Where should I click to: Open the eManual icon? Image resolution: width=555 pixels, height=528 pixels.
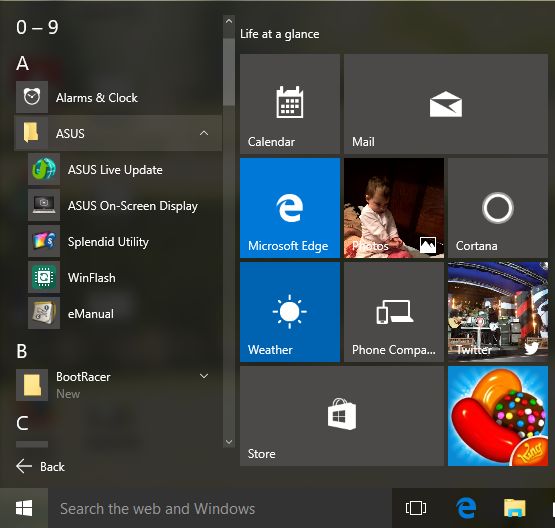[x=44, y=313]
